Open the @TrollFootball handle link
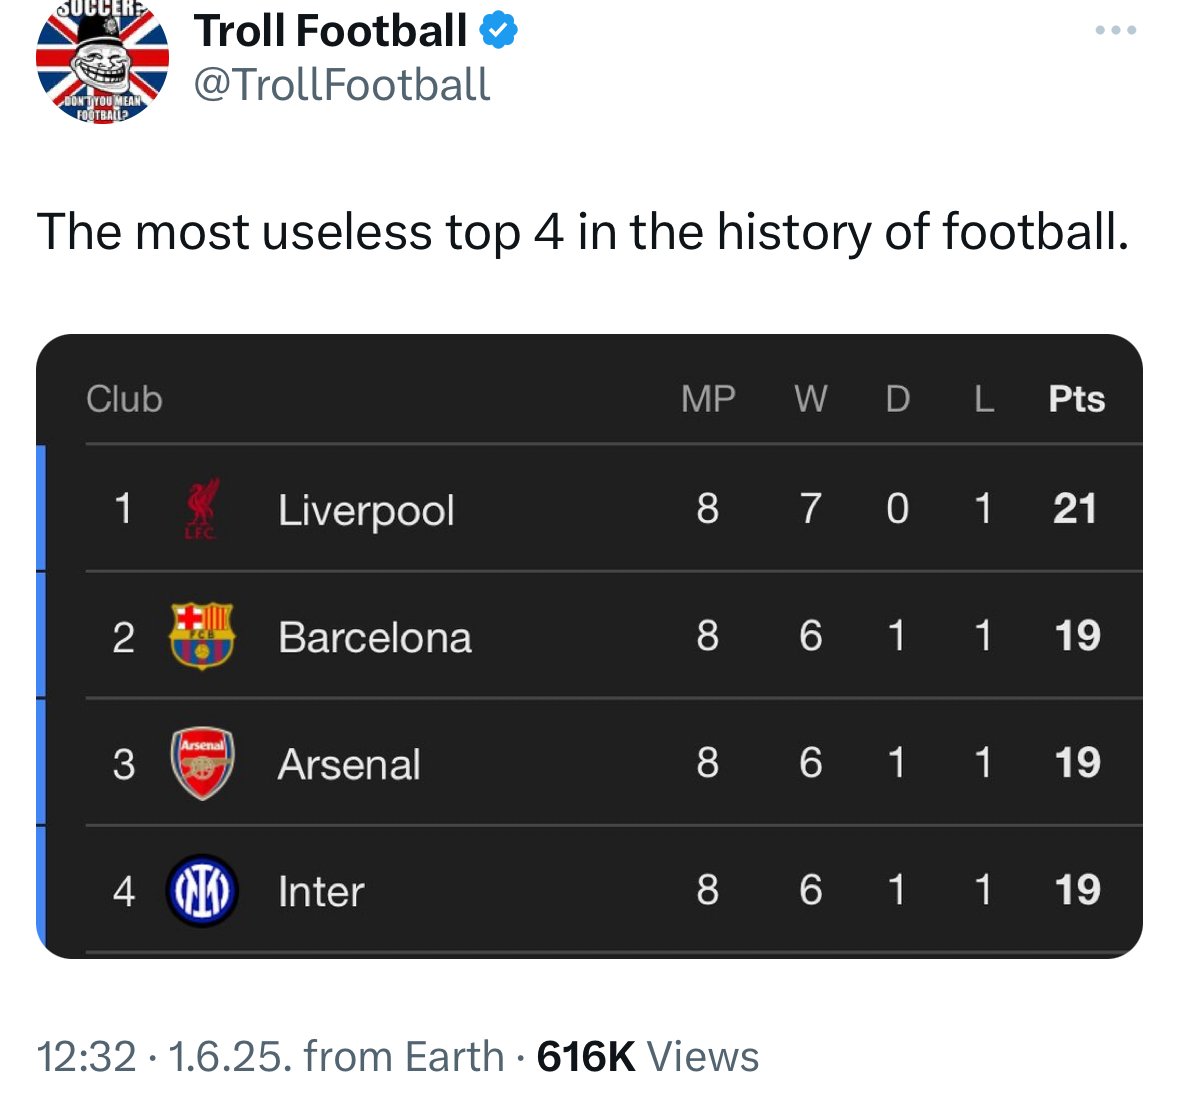 click(x=342, y=84)
